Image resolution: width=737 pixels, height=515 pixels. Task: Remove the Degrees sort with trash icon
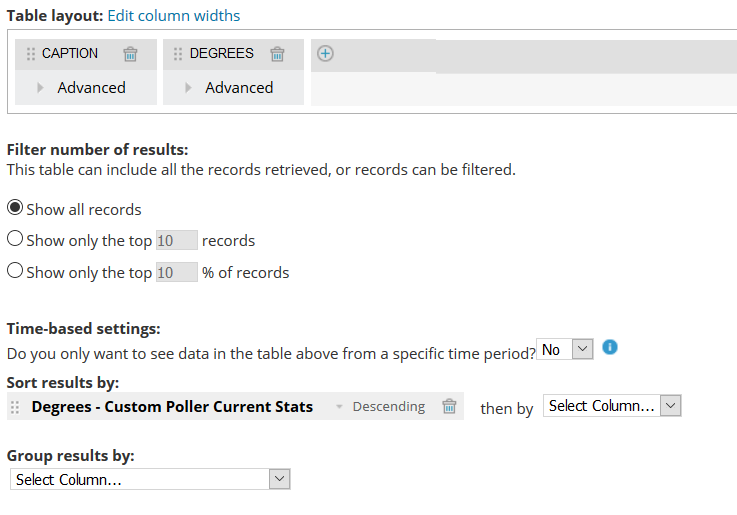pyautogui.click(x=450, y=406)
